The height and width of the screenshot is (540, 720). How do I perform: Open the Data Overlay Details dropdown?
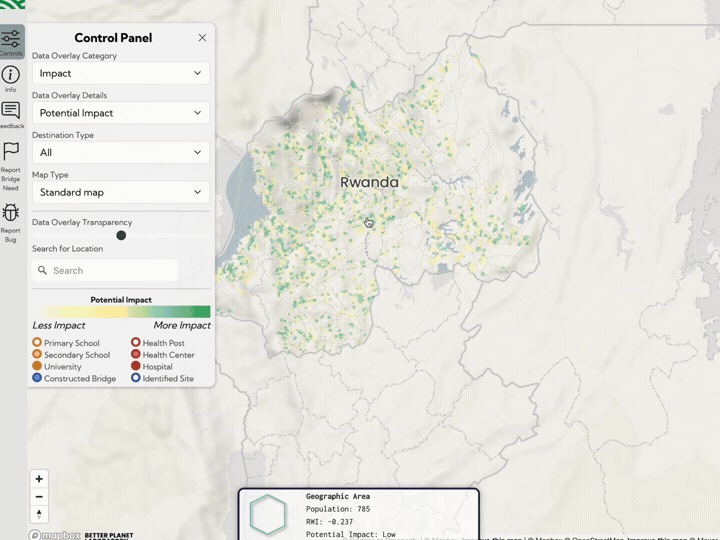pos(120,113)
